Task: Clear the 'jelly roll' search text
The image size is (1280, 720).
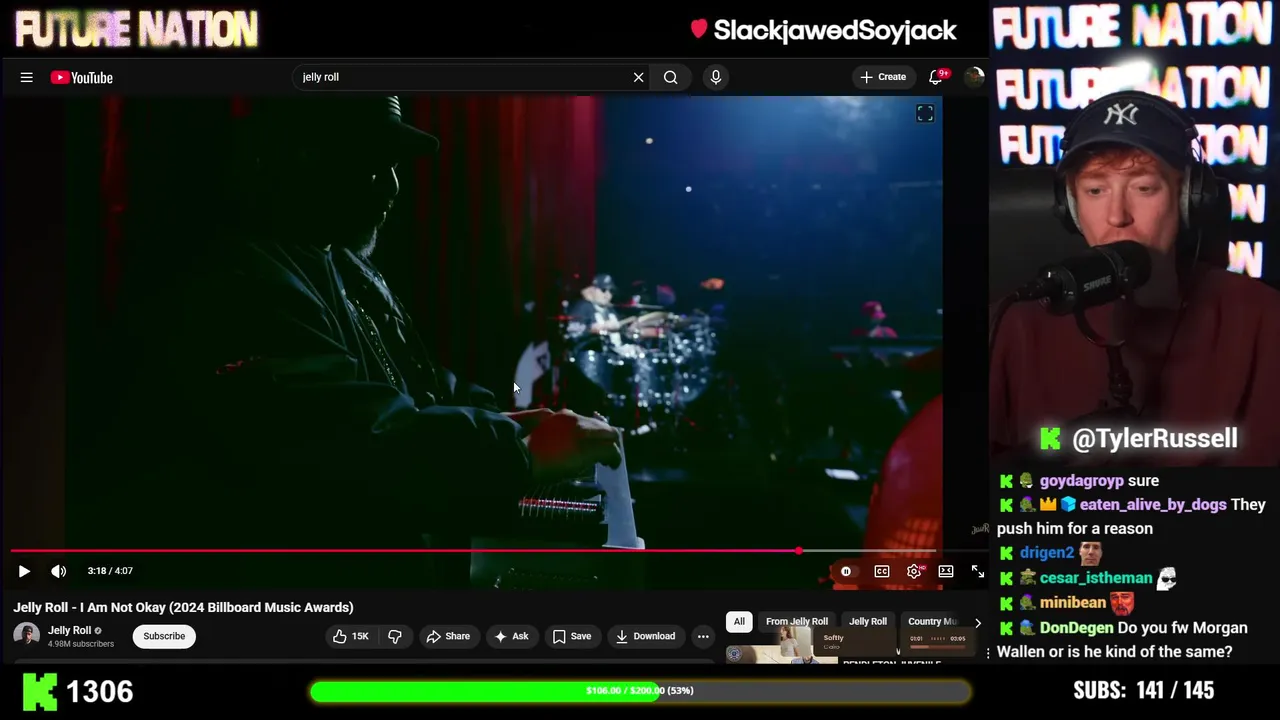Action: tap(638, 77)
